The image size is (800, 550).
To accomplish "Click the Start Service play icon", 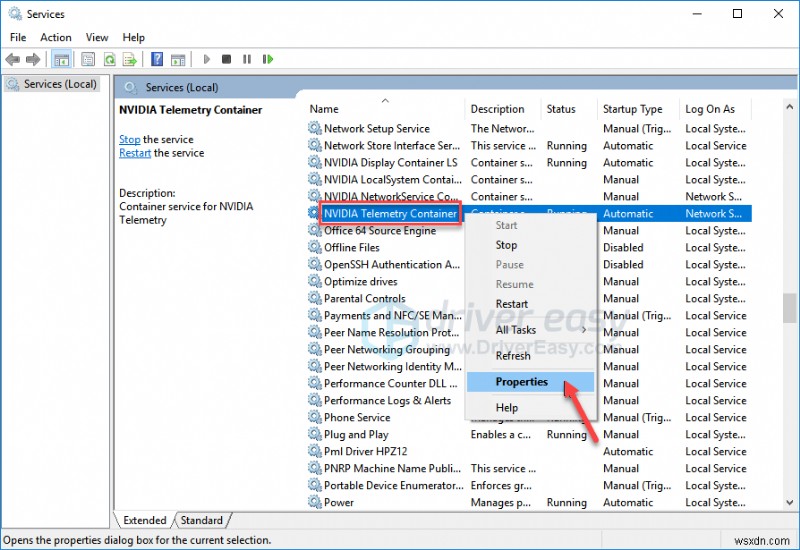I will 207,59.
